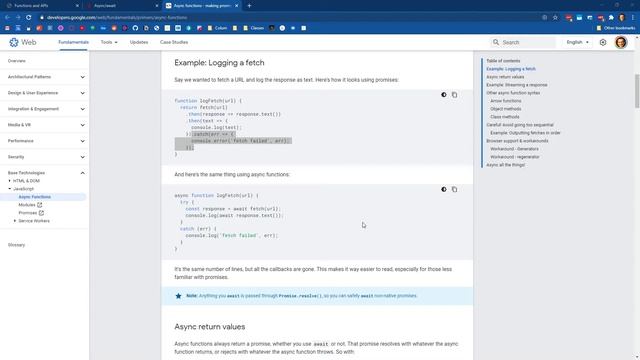The height and width of the screenshot is (360, 640).
Task: Open the Colum bookmark folder
Action: [218, 28]
